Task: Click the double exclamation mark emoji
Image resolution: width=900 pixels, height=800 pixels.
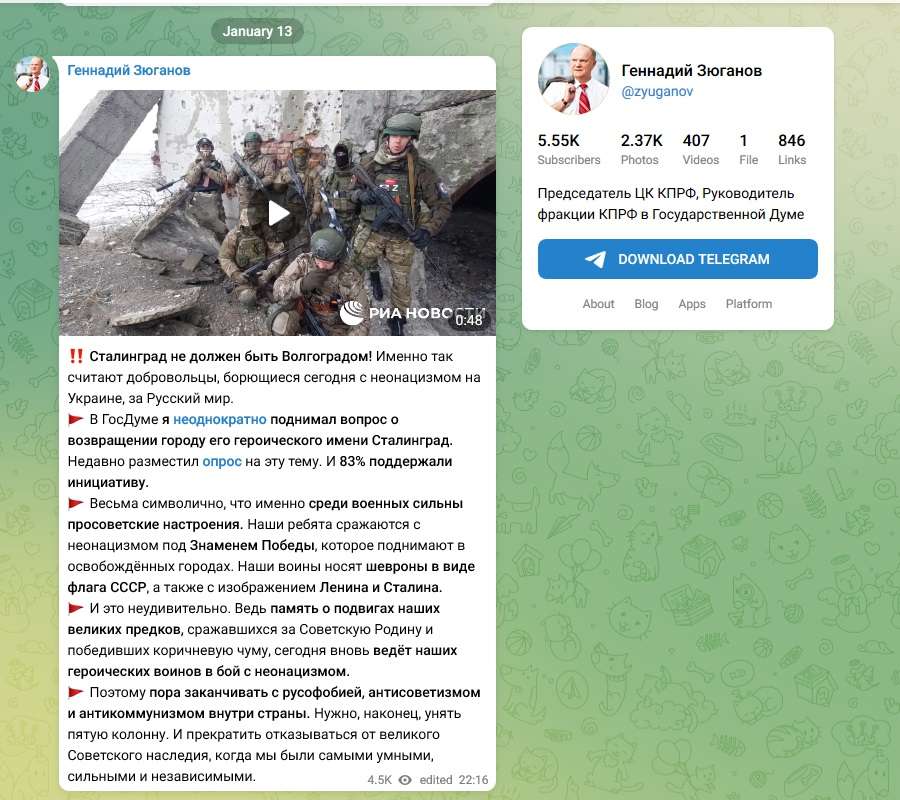Action: click(x=76, y=356)
